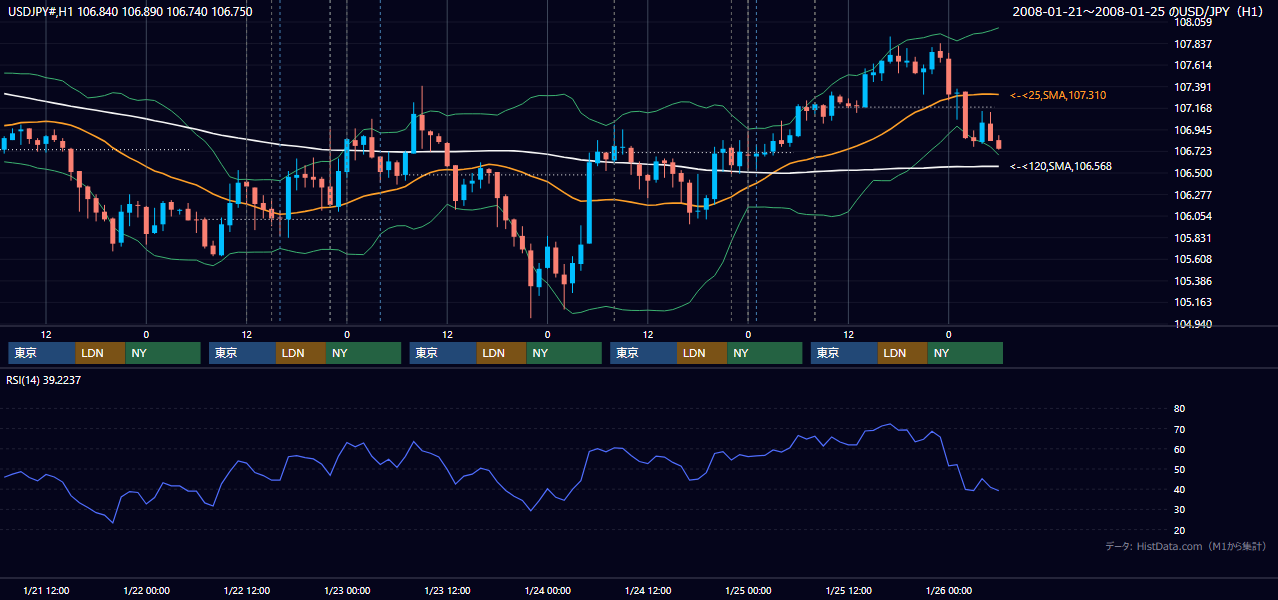Click the 107.837 price axis label
Viewport: 1278px width, 600px height.
click(x=1193, y=44)
